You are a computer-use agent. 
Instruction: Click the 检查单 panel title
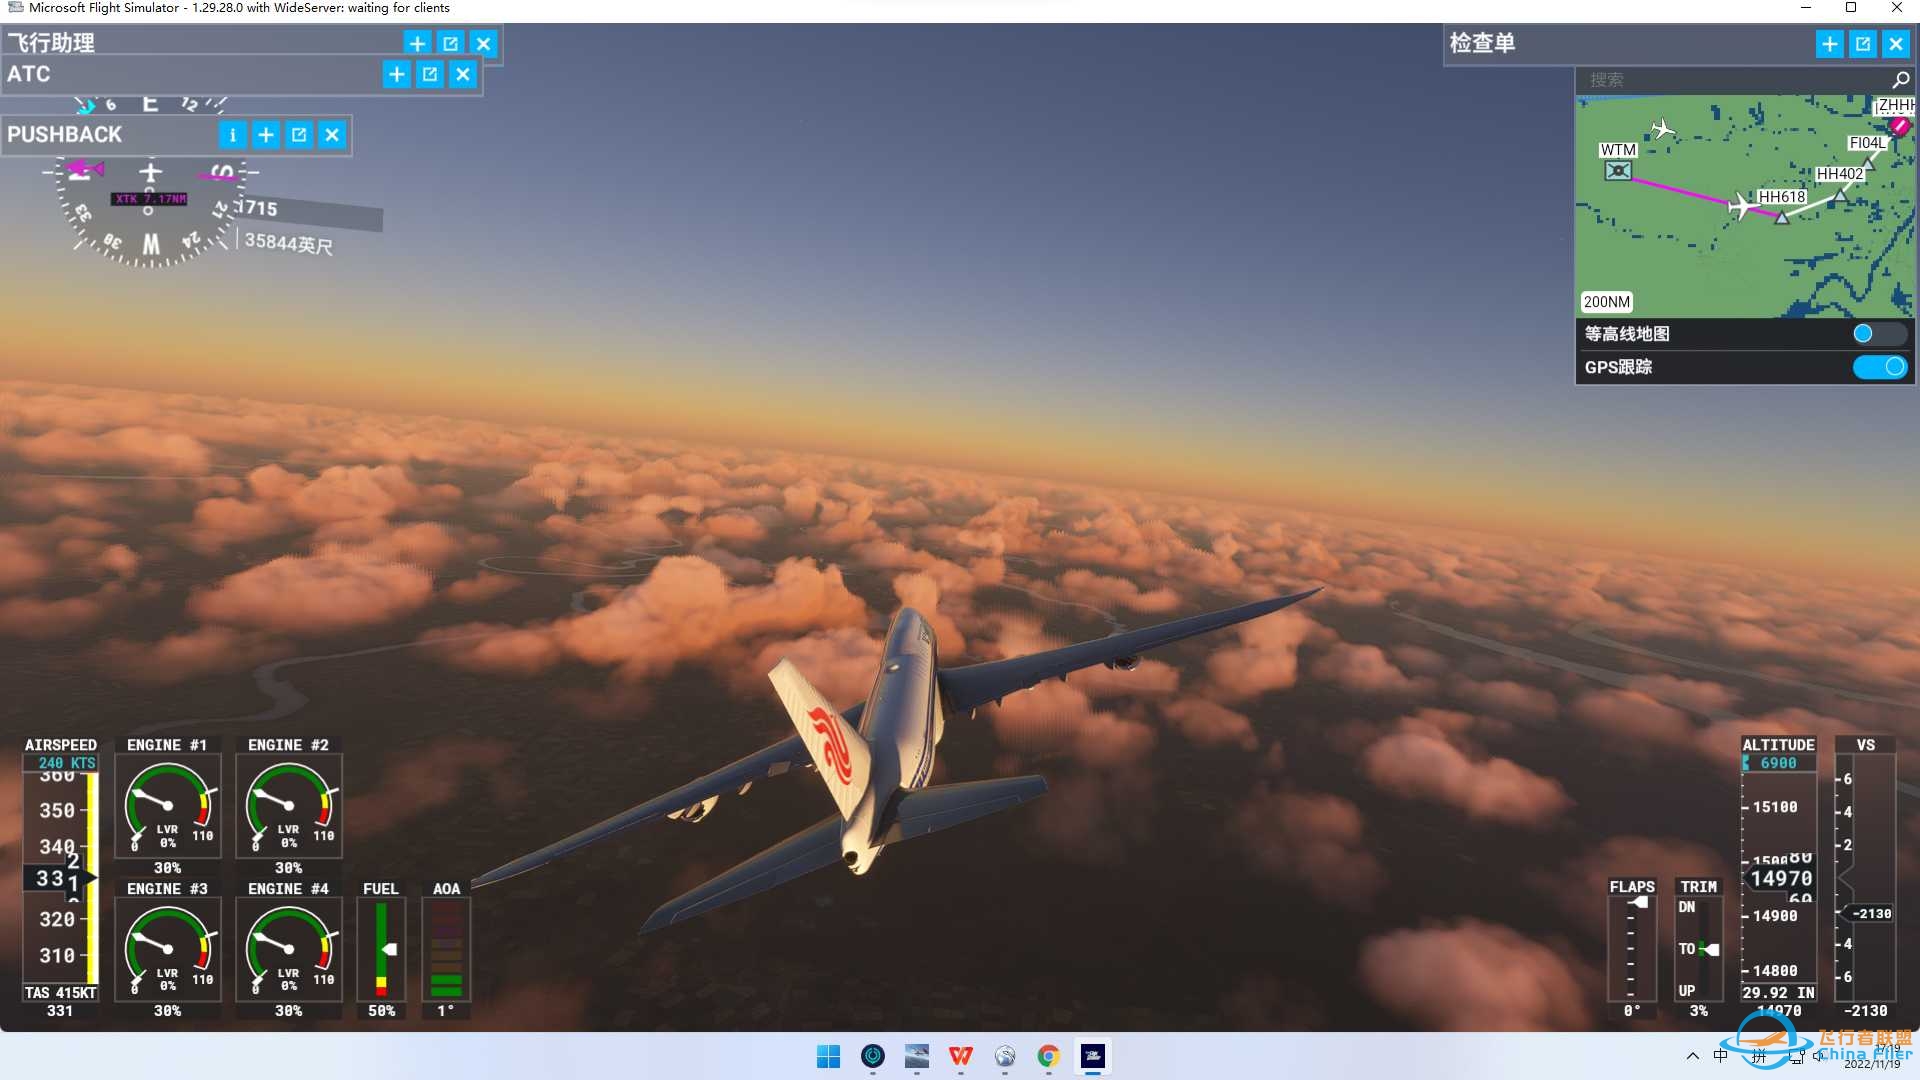pos(1482,43)
